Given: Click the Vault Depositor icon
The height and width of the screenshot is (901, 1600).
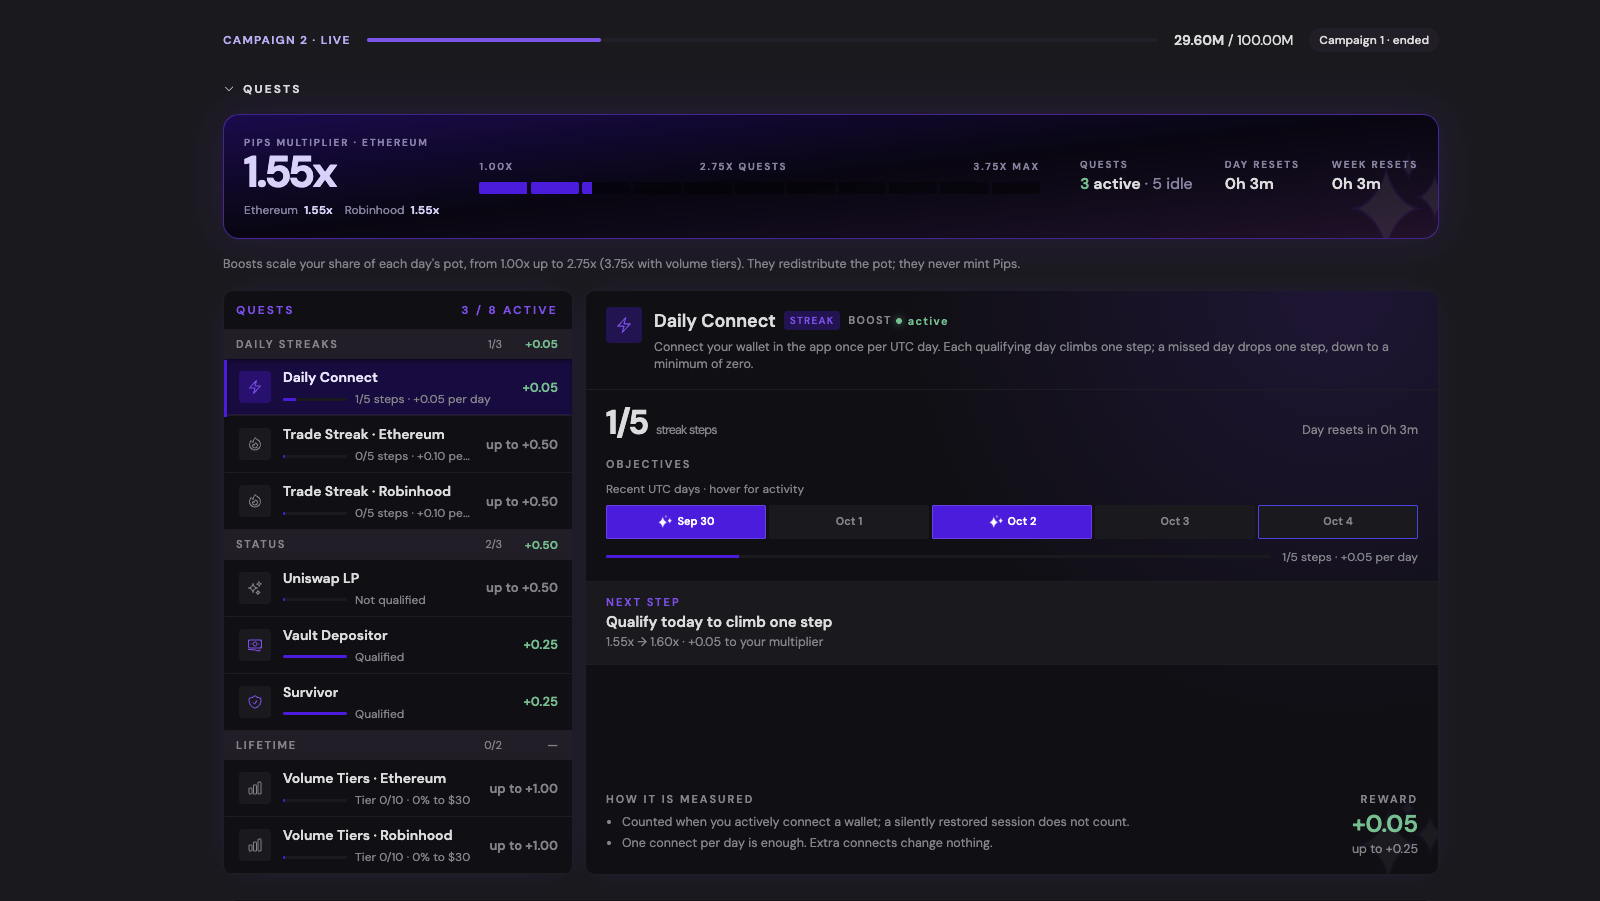Looking at the screenshot, I should point(255,645).
